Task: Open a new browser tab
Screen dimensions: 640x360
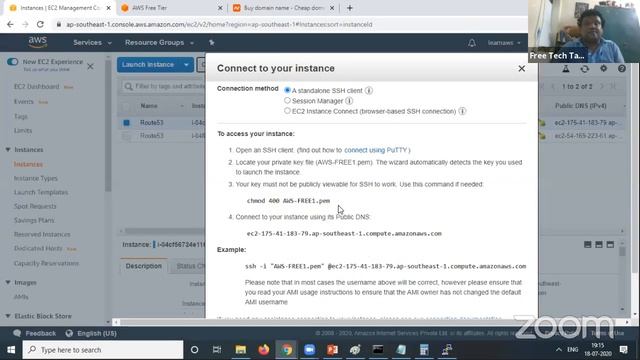Action: 349,8
